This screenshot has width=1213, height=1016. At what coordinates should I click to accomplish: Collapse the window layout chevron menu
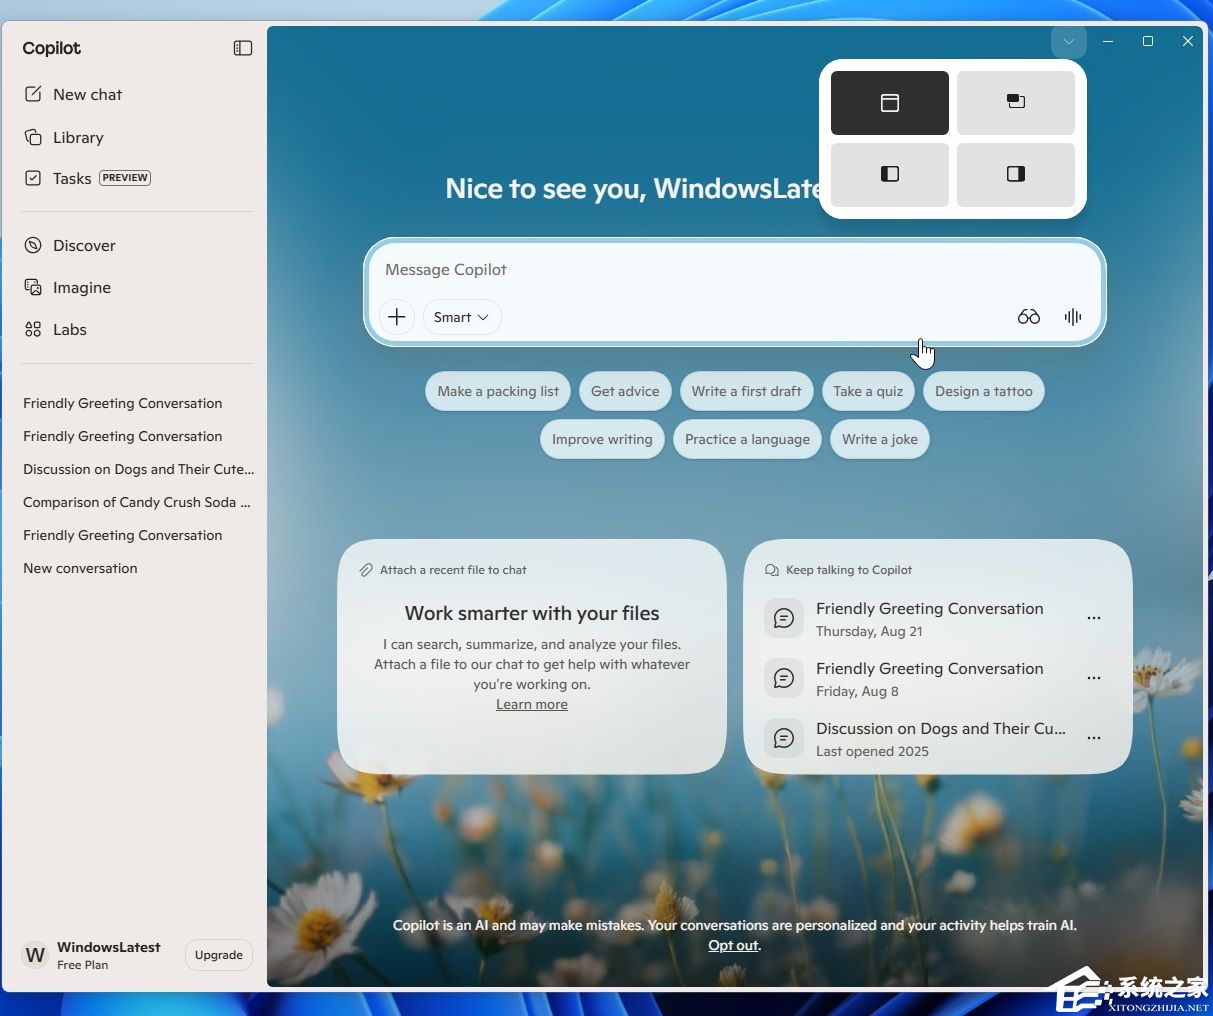coord(1069,41)
